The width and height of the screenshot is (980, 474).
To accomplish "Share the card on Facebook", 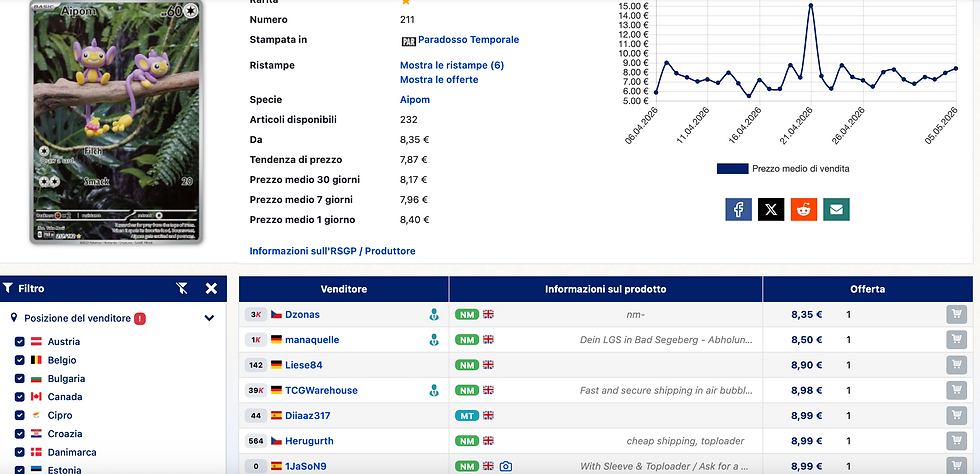I will pyautogui.click(x=738, y=209).
